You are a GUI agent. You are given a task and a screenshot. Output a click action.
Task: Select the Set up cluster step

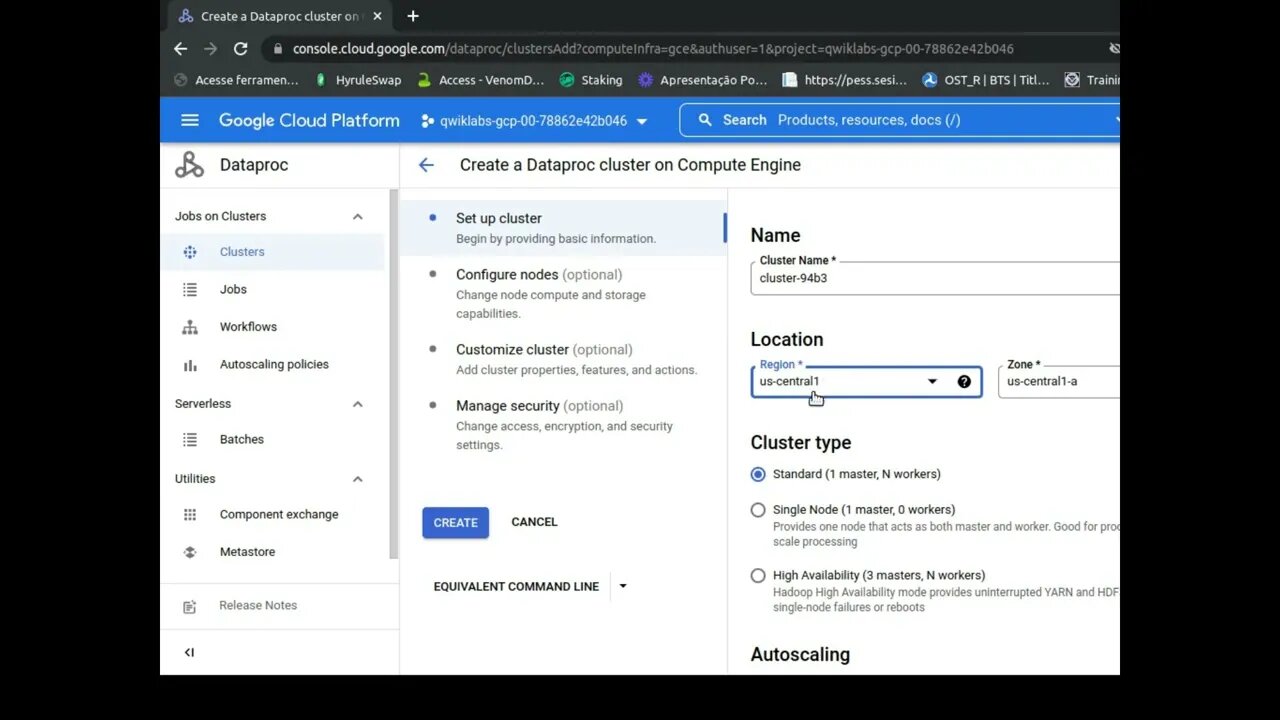point(563,228)
